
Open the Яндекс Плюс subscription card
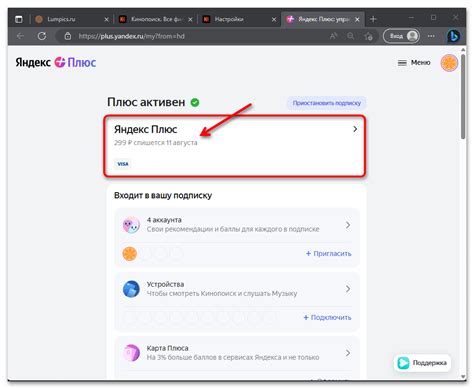tap(235, 146)
